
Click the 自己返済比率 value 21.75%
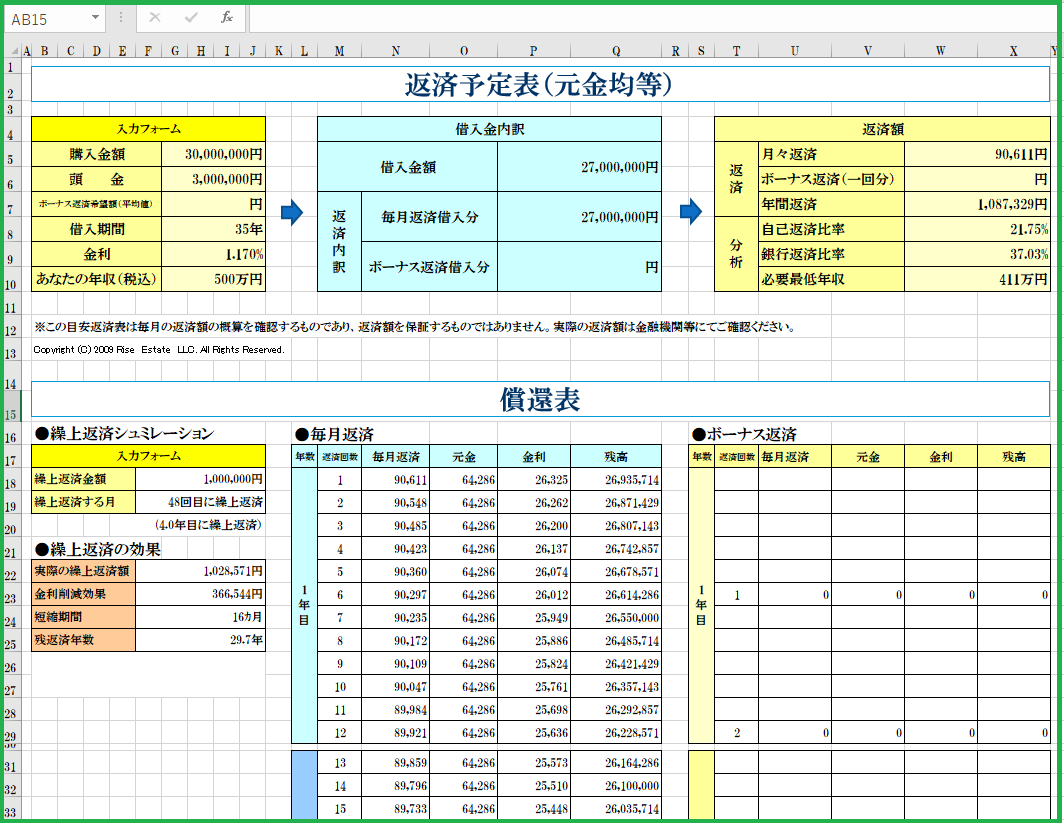coord(978,229)
